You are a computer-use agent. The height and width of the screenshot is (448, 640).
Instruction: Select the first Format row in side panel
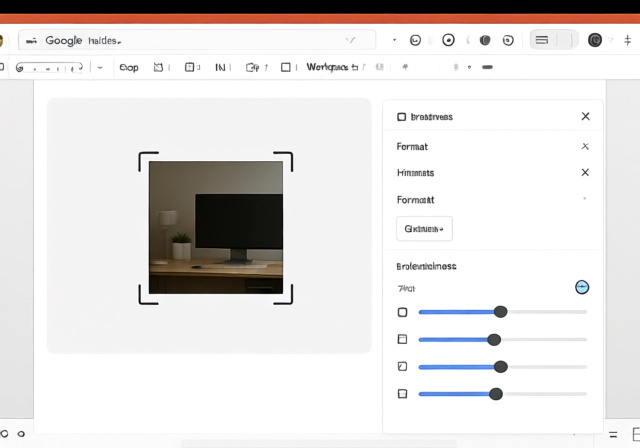tap(413, 146)
